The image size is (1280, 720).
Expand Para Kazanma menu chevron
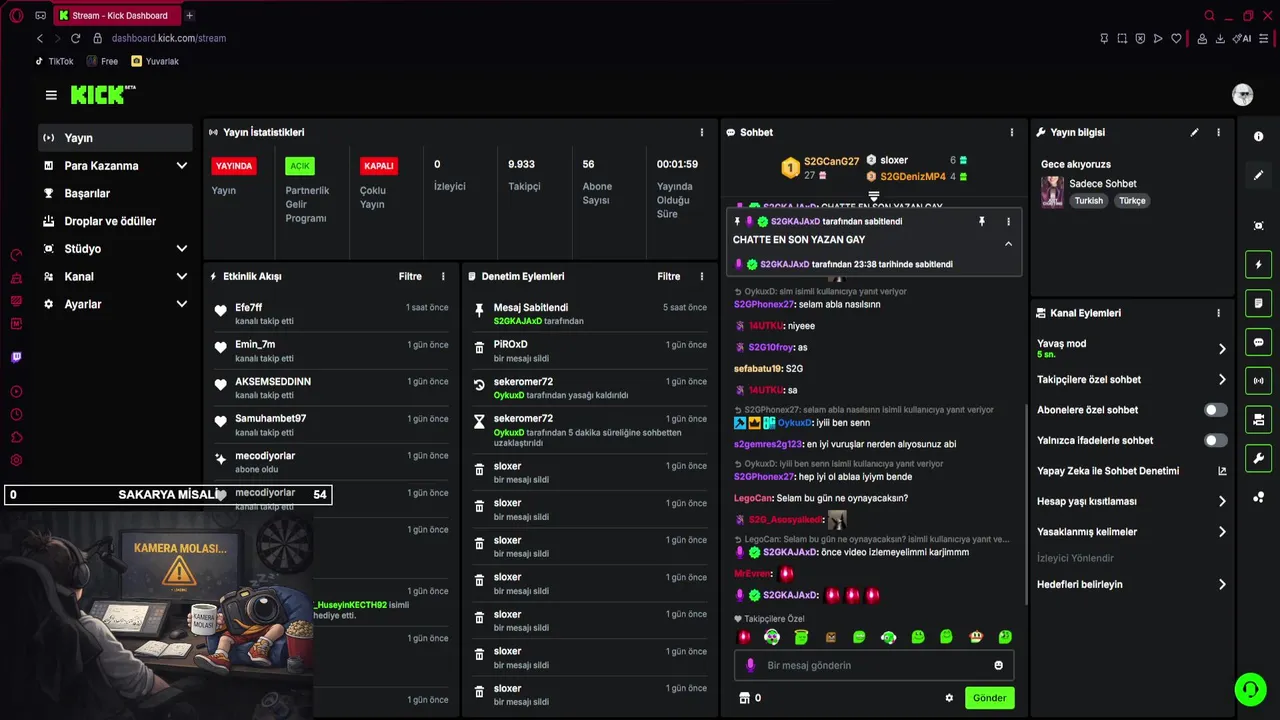tap(181, 166)
